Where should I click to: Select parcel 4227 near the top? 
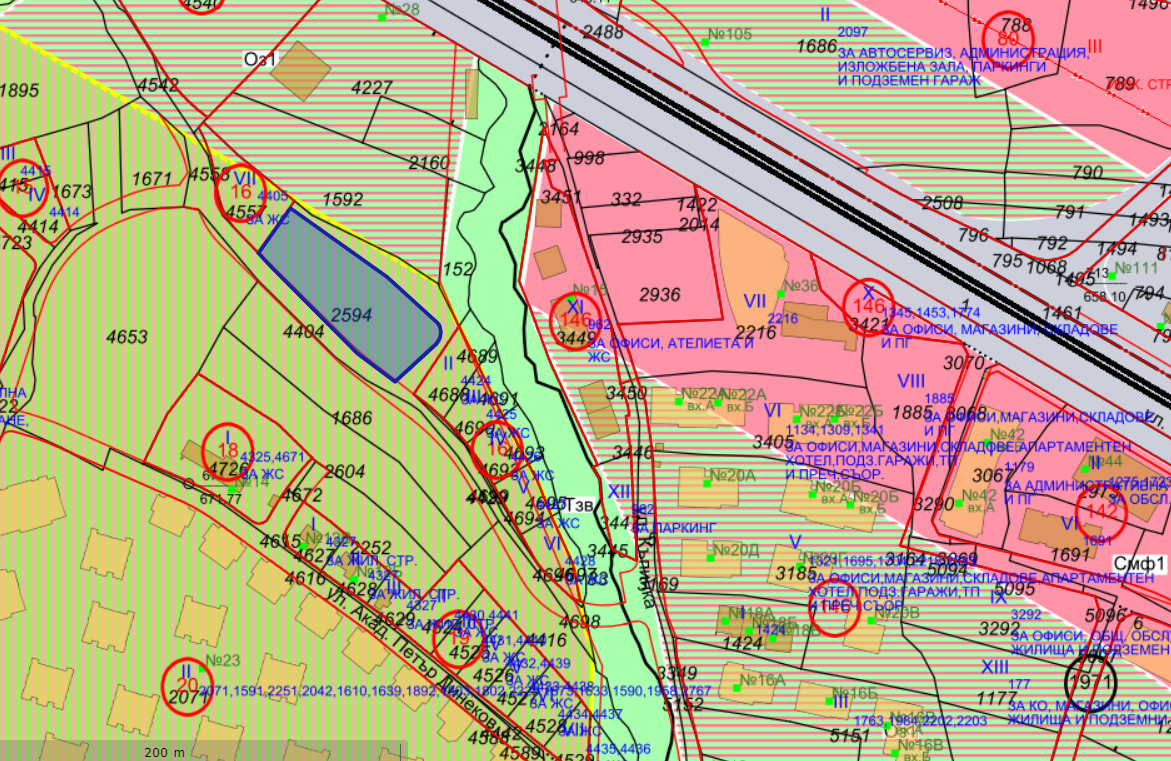point(372,88)
